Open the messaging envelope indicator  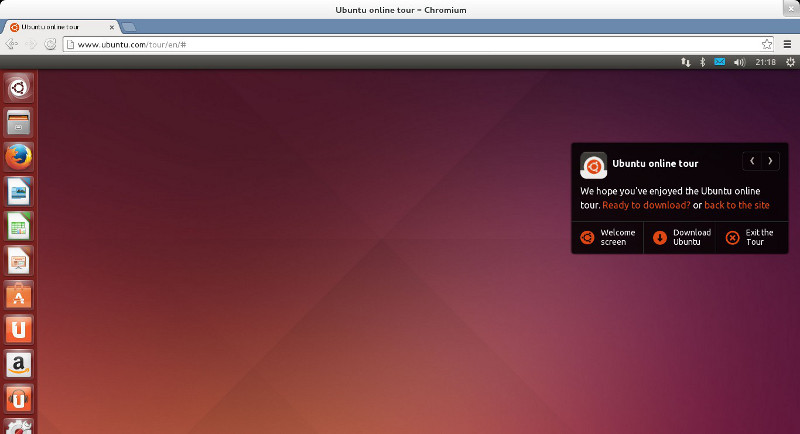pyautogui.click(x=719, y=62)
